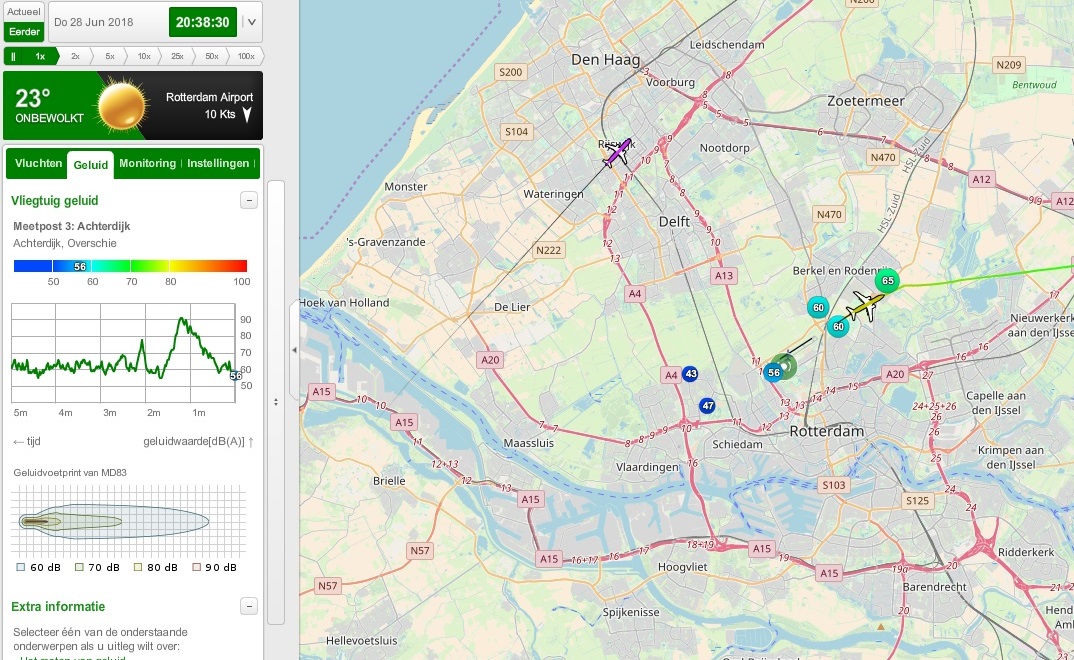Click the Hoek van Holland label
Screen dimensions: 1074x660
pyautogui.click(x=344, y=303)
